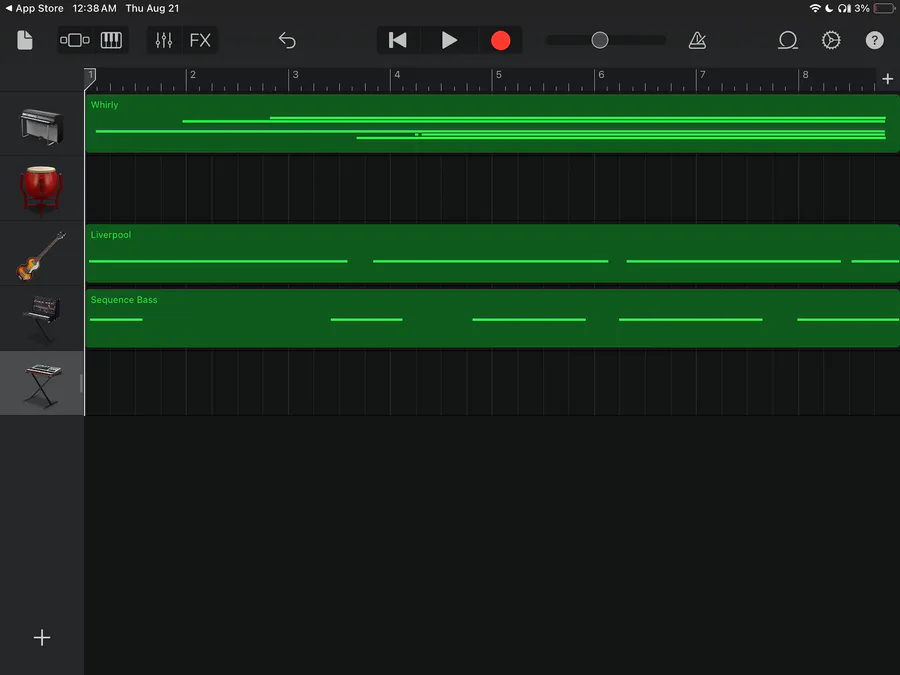Screen dimensions: 900x675
Task: Tap bar 4 on the ruler
Action: (x=397, y=75)
